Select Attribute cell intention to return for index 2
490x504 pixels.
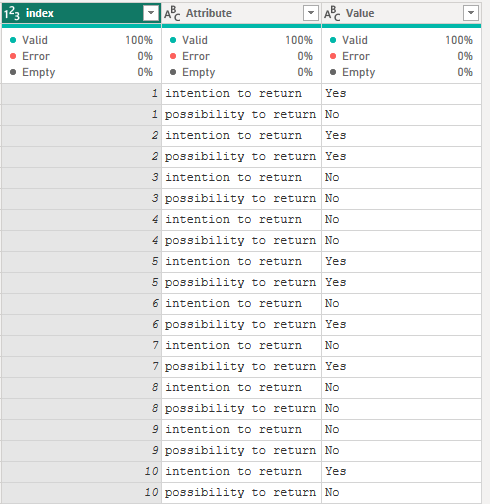click(x=241, y=136)
